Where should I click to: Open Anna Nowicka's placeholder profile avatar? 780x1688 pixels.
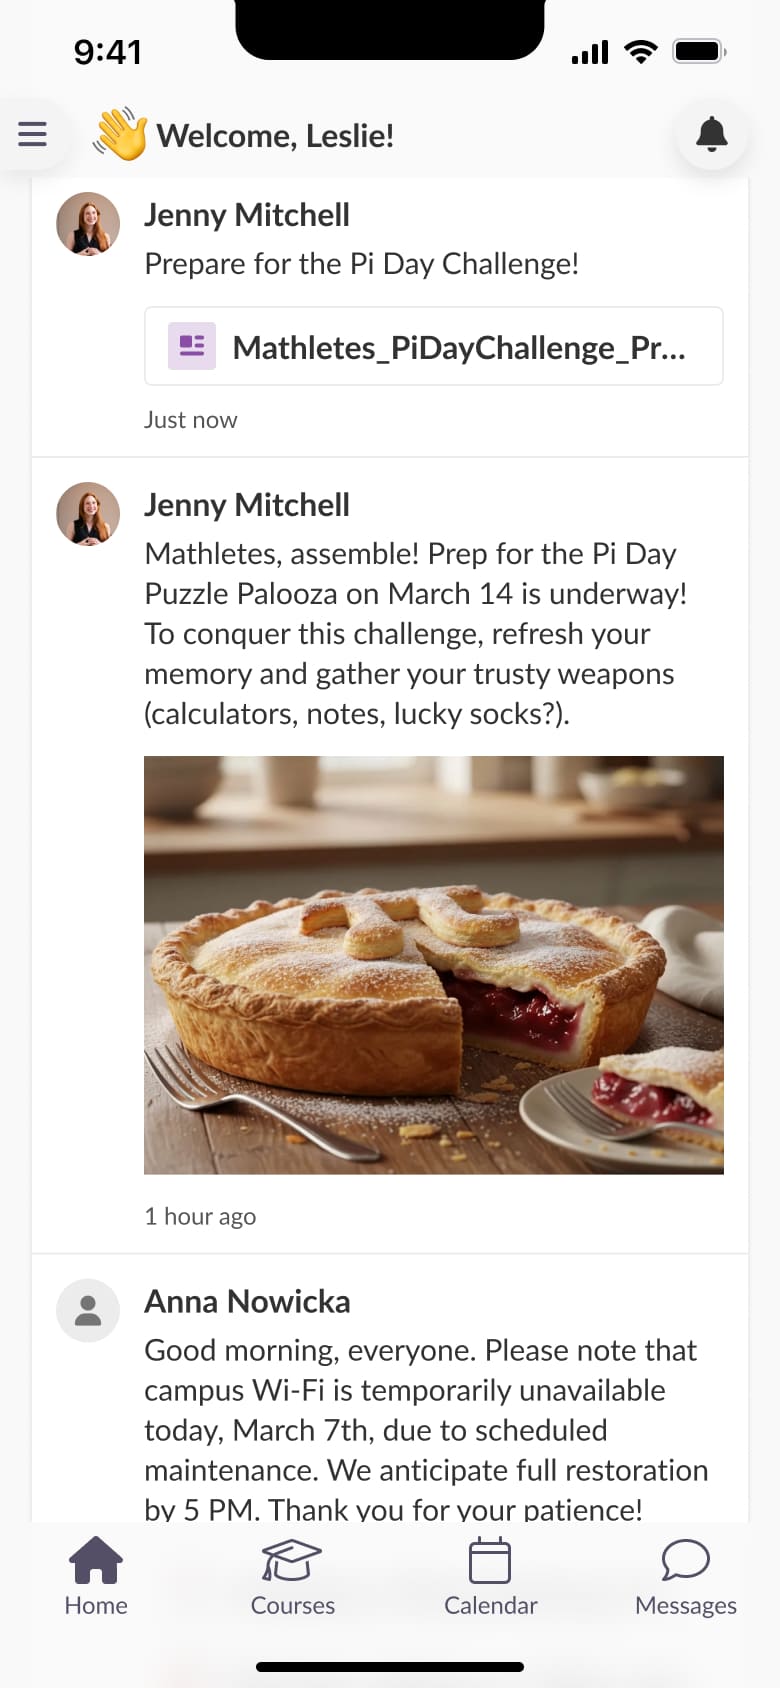(88, 1310)
